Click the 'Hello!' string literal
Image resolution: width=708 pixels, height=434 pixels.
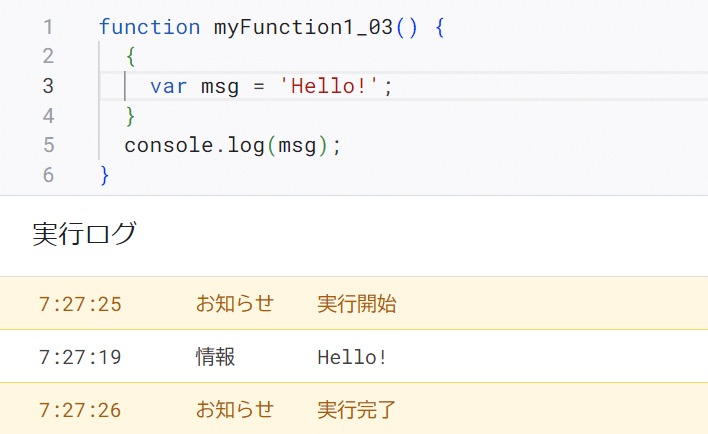(x=328, y=86)
